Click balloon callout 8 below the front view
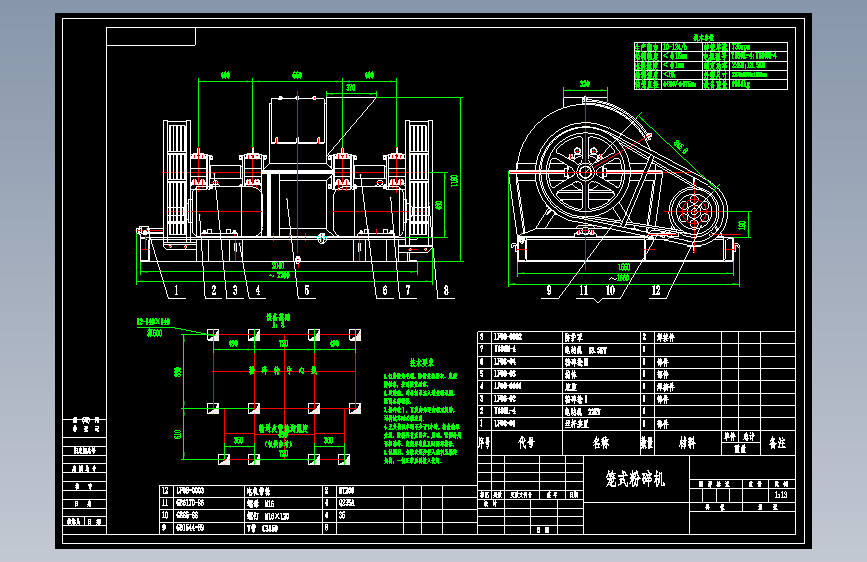Screen dimensions: 867x562 (x=446, y=290)
